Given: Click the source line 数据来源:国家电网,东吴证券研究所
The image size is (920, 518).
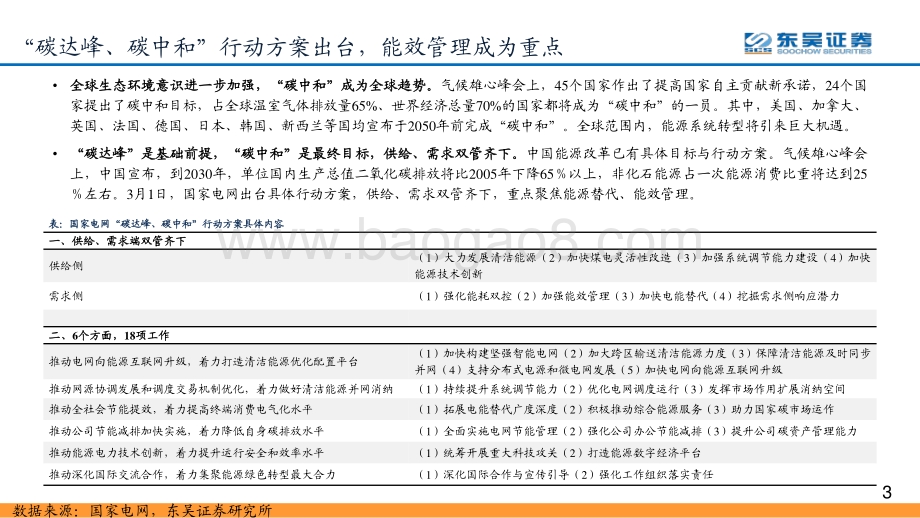Looking at the screenshot, I should point(142,510).
